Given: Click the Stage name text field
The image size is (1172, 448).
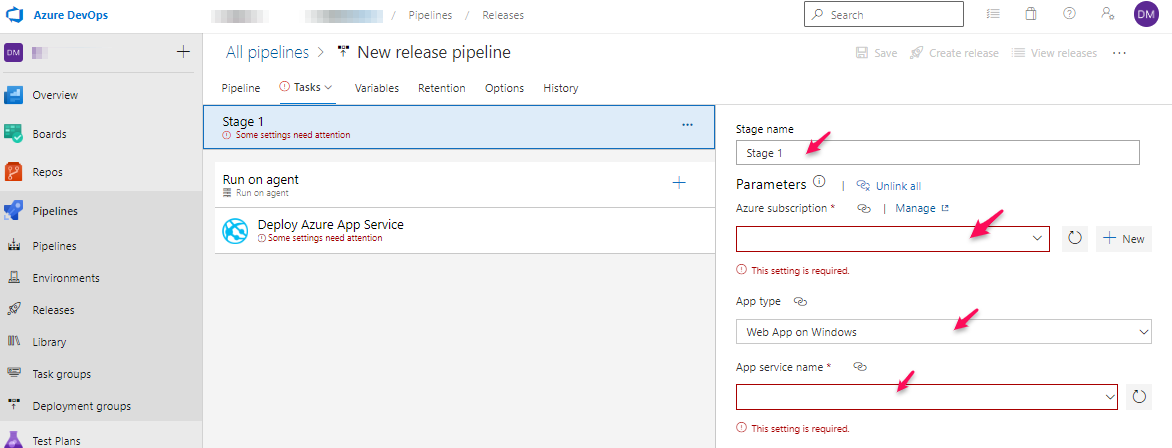Looking at the screenshot, I should tap(937, 153).
